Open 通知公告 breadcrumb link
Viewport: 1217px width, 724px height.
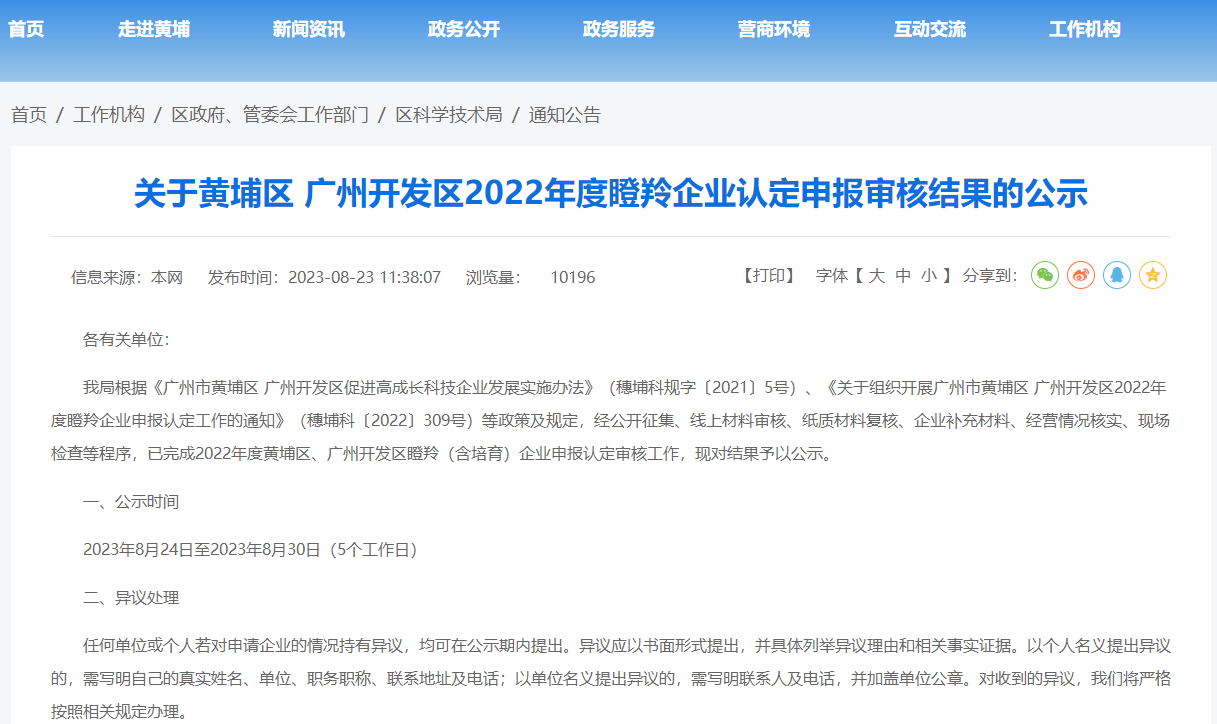coord(565,115)
